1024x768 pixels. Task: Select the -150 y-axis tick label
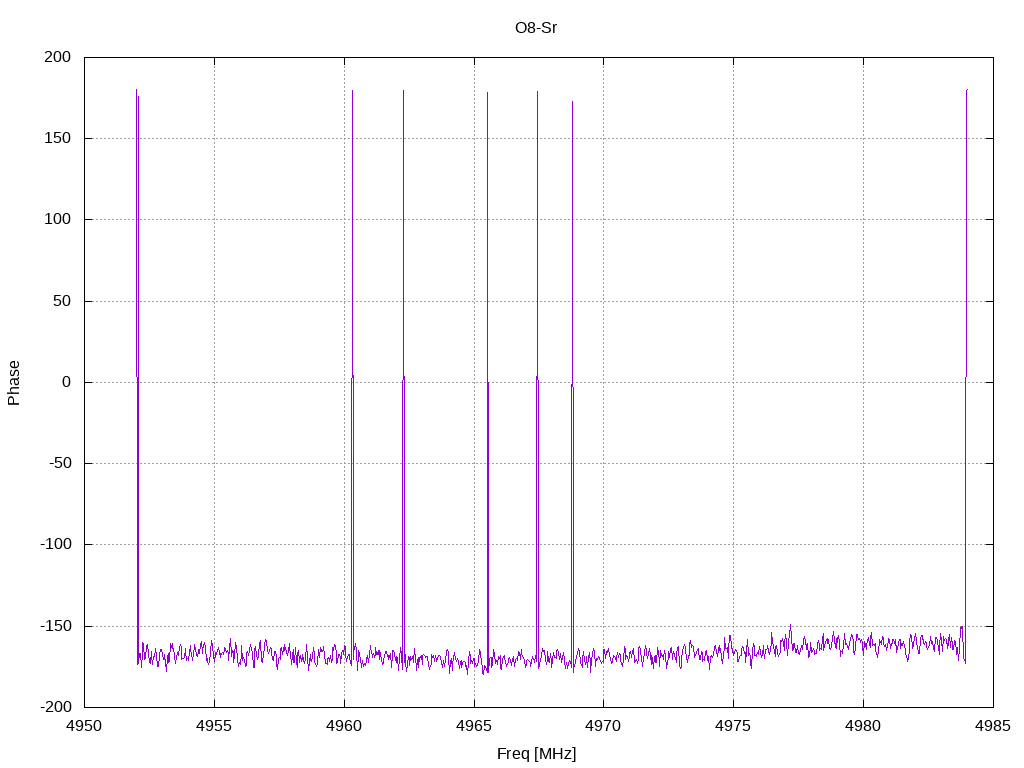click(x=56, y=626)
